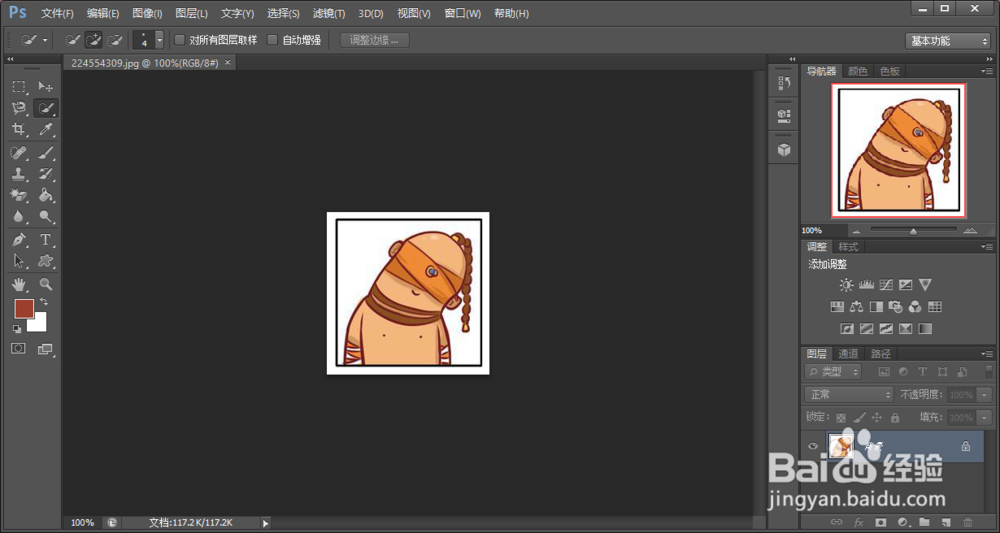Open the 基本功能 workspace dropdown
1000x533 pixels.
coord(947,41)
